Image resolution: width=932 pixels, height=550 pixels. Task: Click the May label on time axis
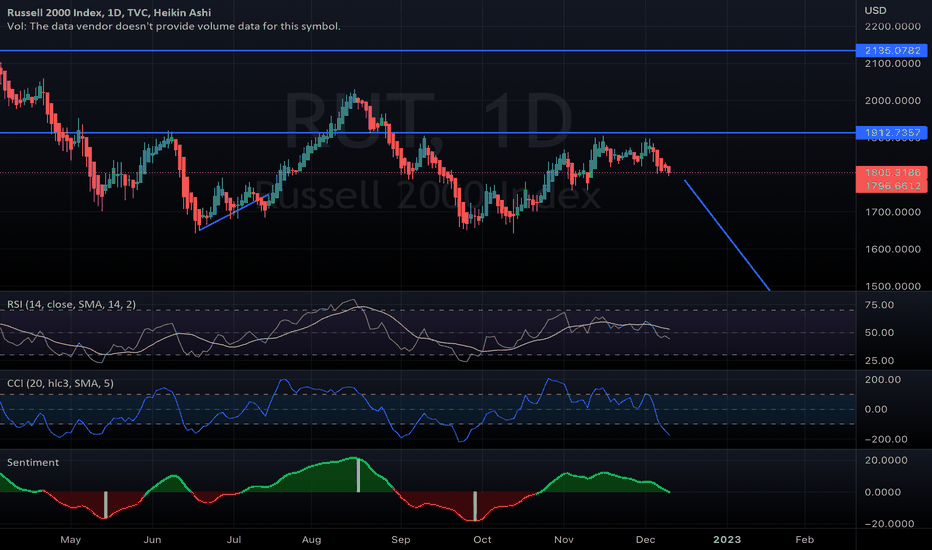(71, 540)
